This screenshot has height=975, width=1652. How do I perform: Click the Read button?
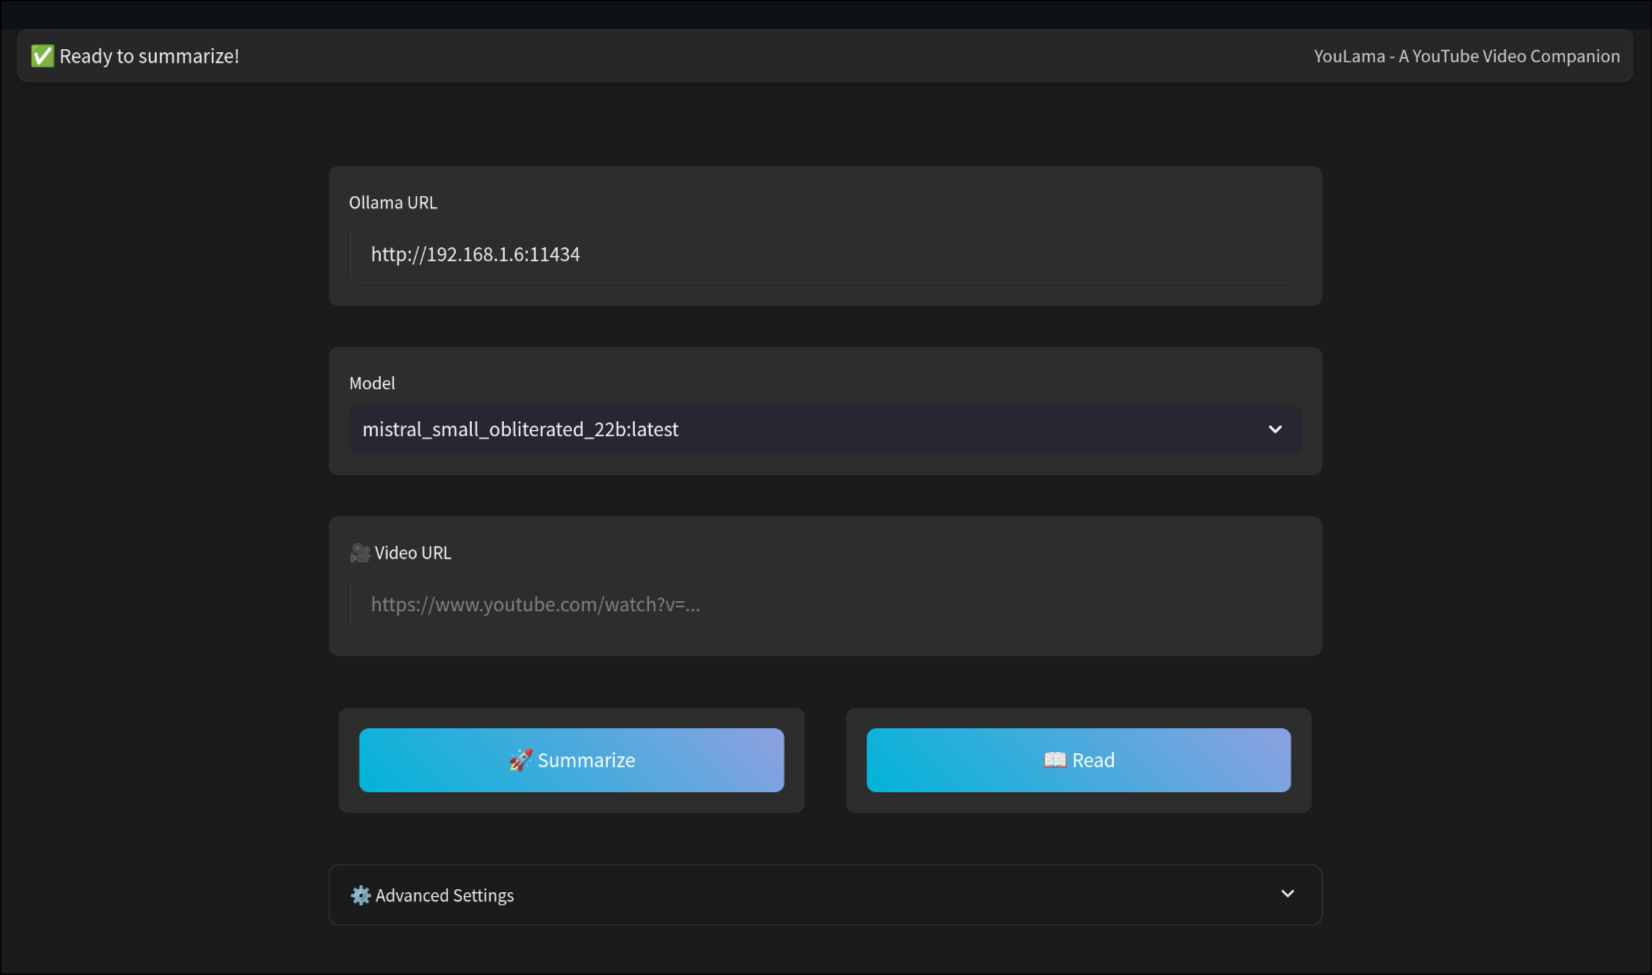(x=1078, y=760)
